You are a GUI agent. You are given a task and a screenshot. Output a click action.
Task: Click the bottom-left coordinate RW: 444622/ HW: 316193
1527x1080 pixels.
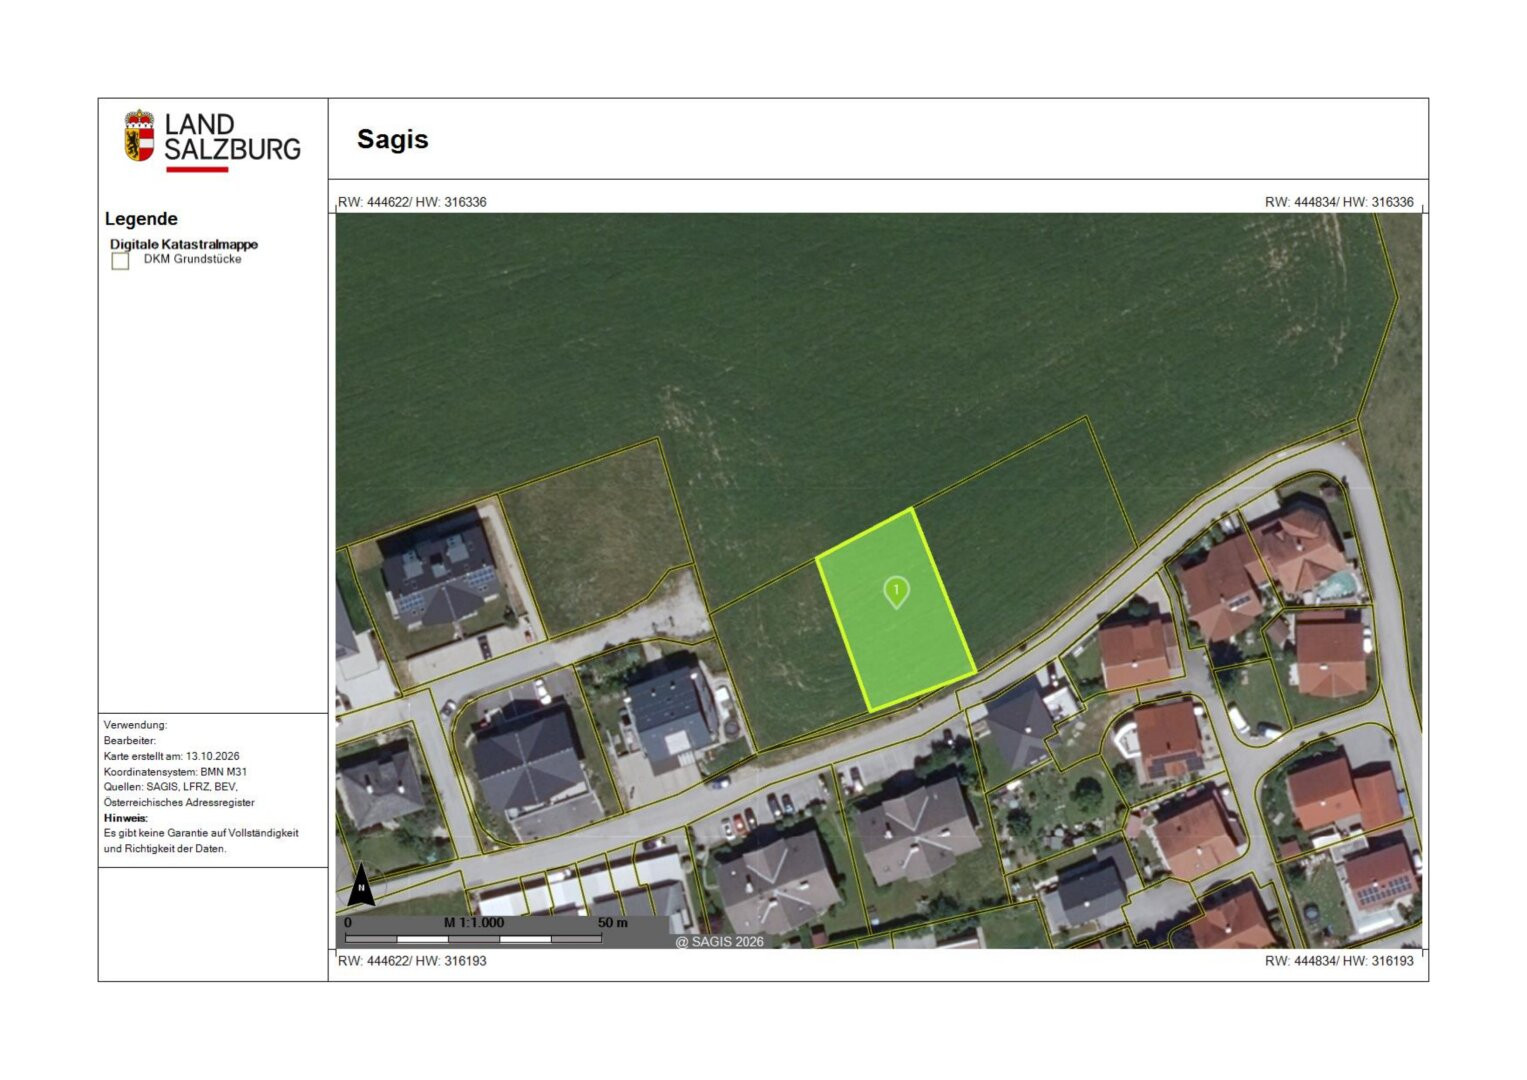pyautogui.click(x=412, y=961)
